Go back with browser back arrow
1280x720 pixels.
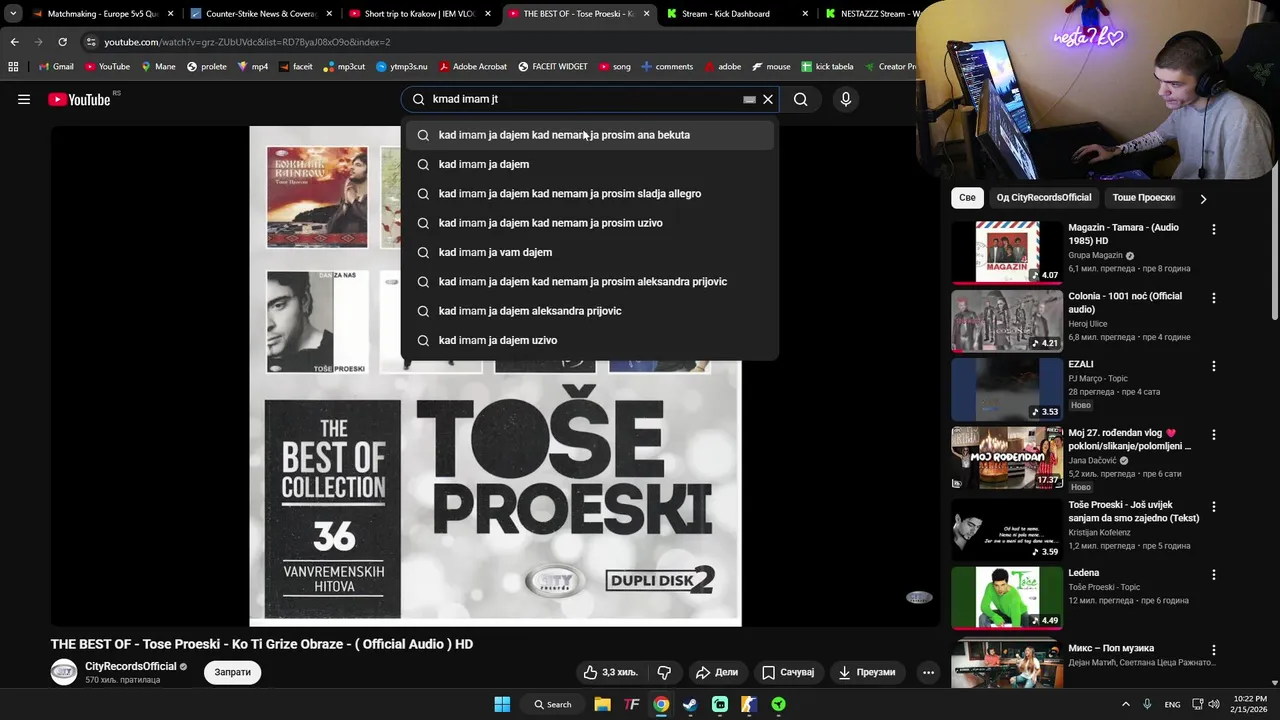click(14, 42)
